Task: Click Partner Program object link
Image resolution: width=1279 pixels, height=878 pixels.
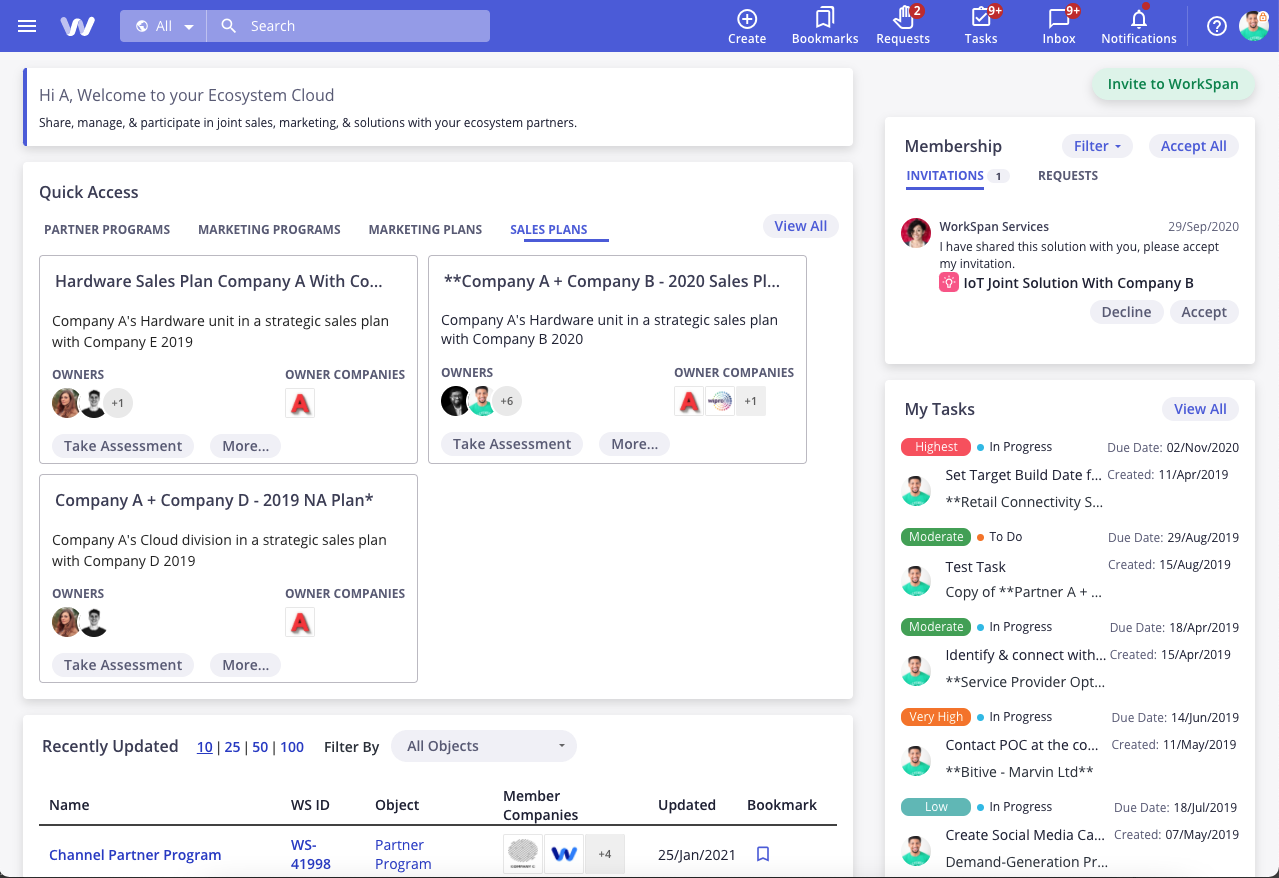Action: pyautogui.click(x=403, y=854)
